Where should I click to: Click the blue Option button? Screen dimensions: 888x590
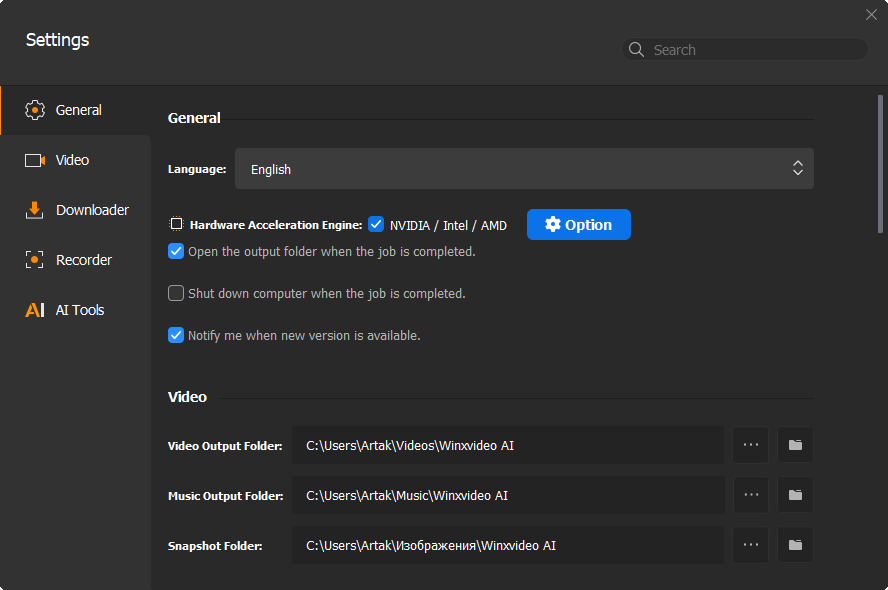579,225
